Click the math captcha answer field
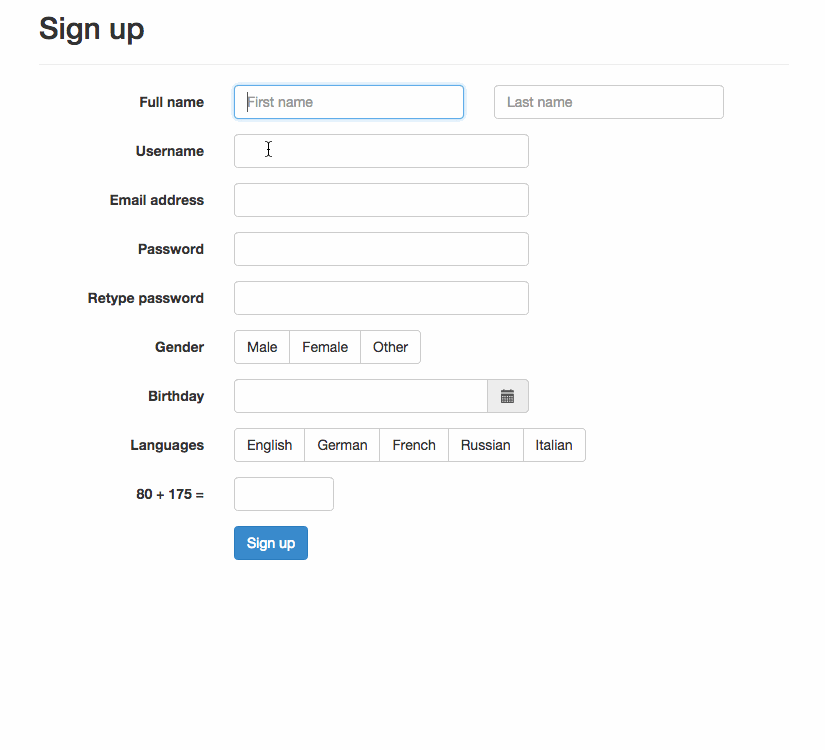This screenshot has height=750, width=825. click(283, 494)
